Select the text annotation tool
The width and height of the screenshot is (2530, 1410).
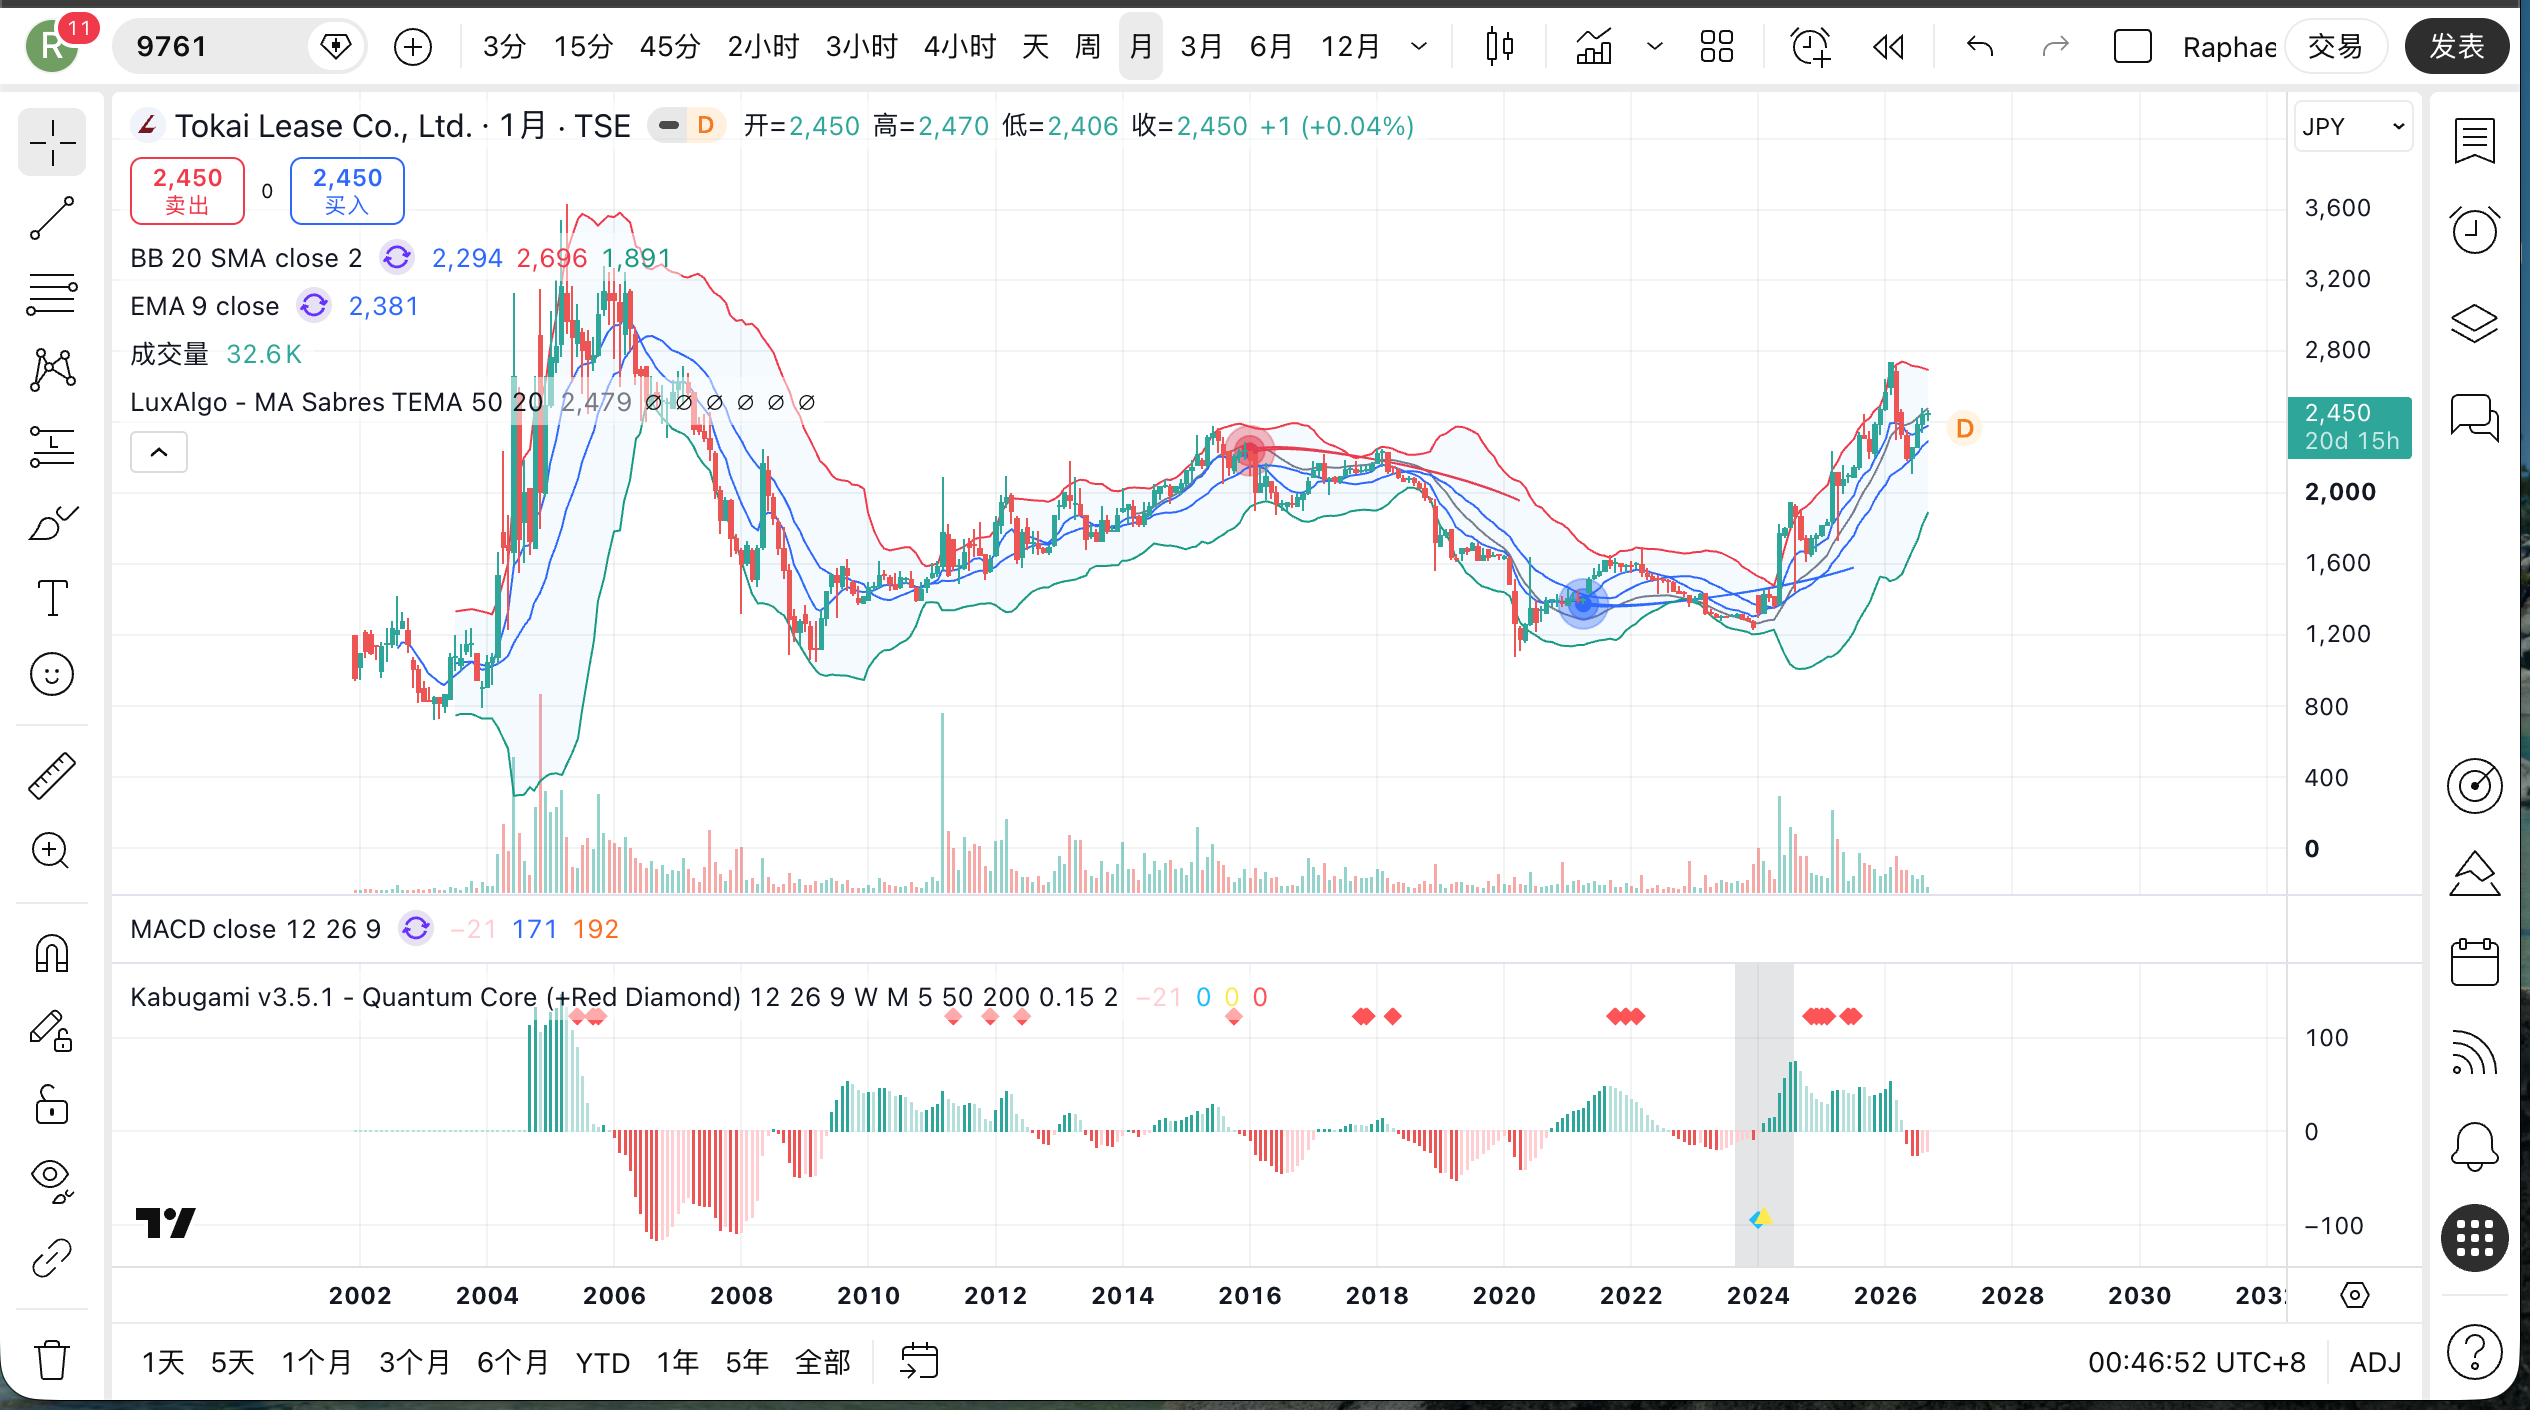(x=52, y=598)
